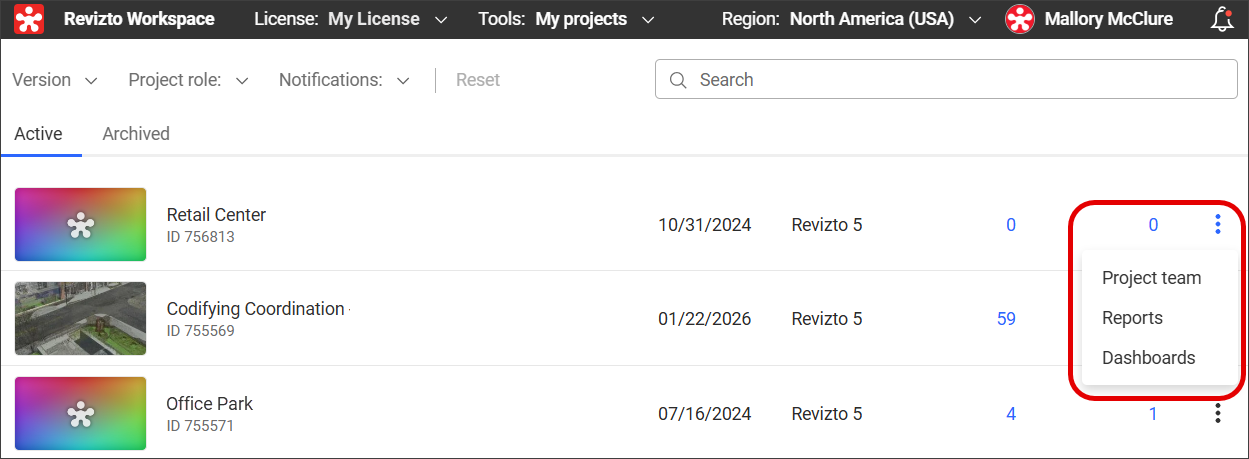Open Dashboards from the context menu
The height and width of the screenshot is (459, 1249).
[x=1148, y=358]
